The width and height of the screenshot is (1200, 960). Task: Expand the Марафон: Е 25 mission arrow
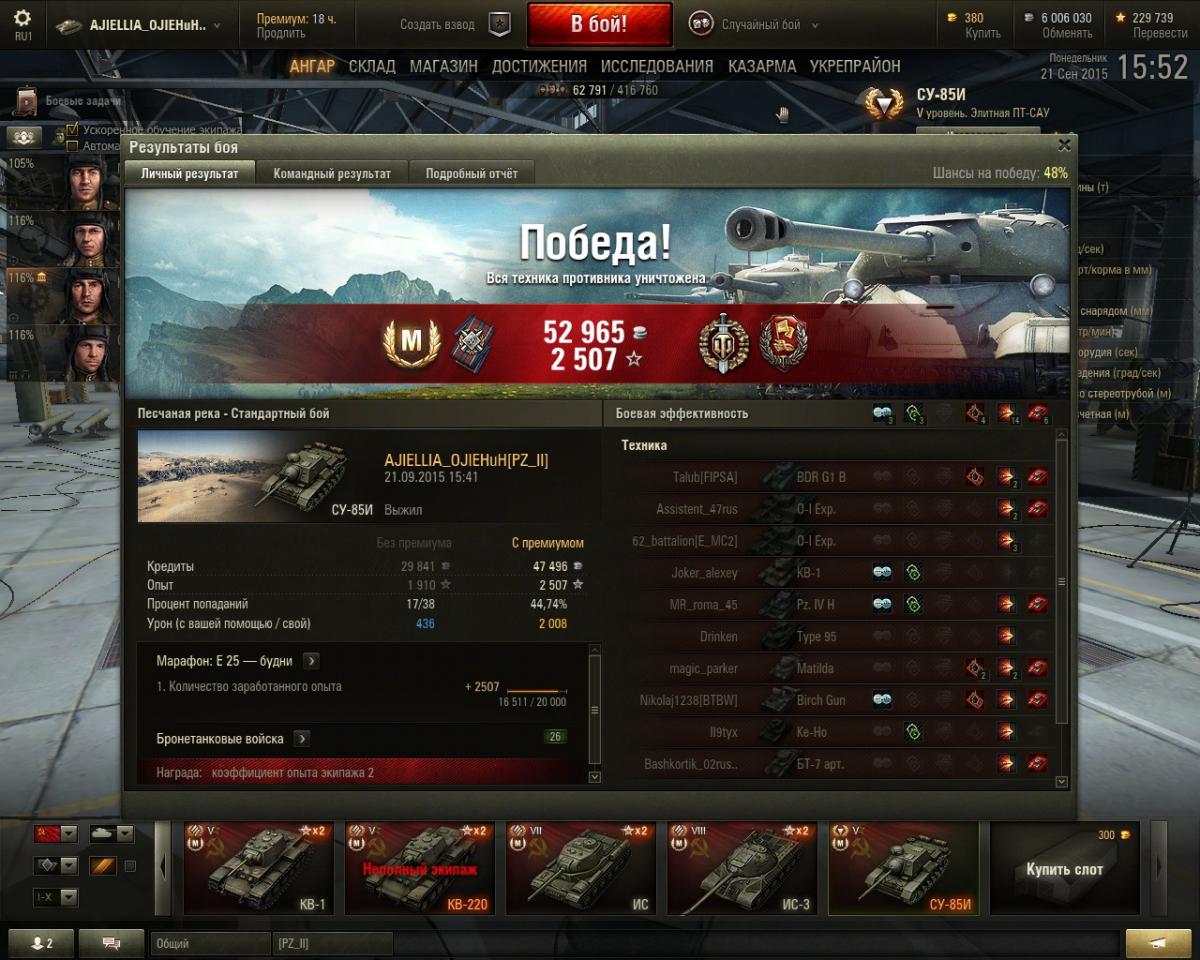(311, 661)
